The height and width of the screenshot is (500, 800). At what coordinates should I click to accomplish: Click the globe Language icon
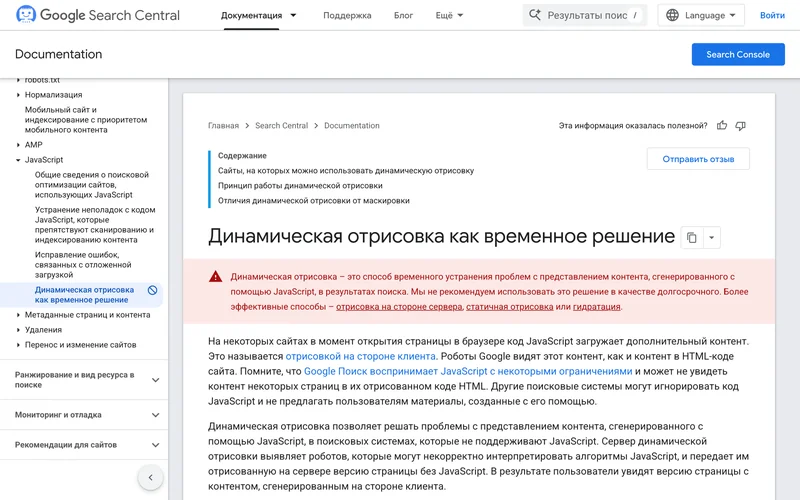click(672, 15)
